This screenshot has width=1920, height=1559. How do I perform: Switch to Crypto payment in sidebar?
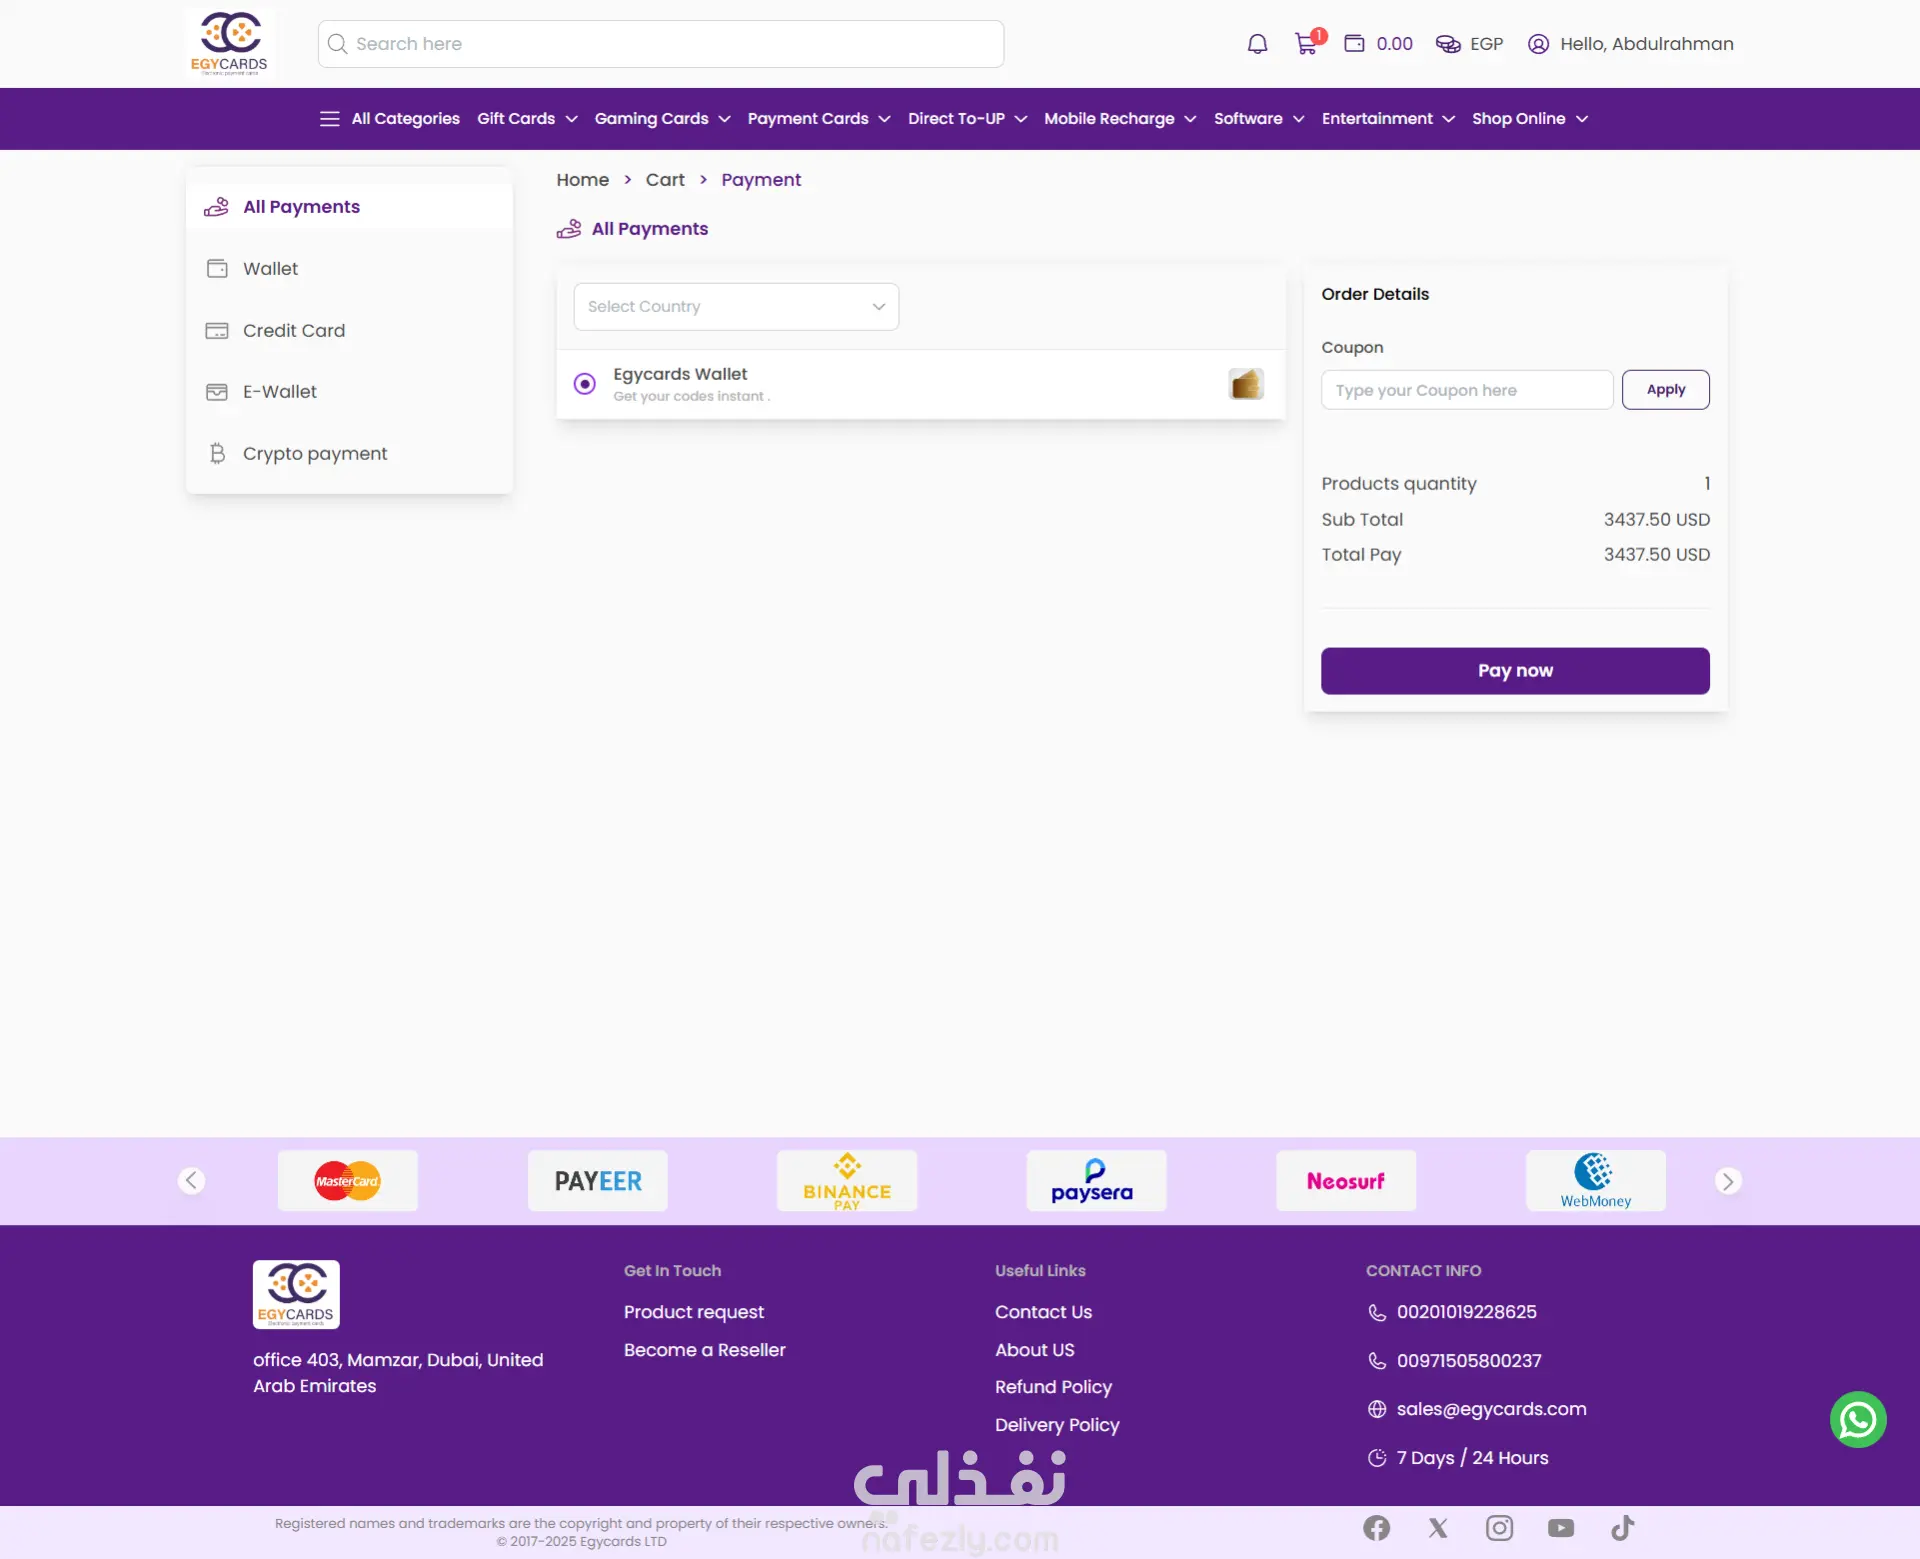(x=314, y=454)
